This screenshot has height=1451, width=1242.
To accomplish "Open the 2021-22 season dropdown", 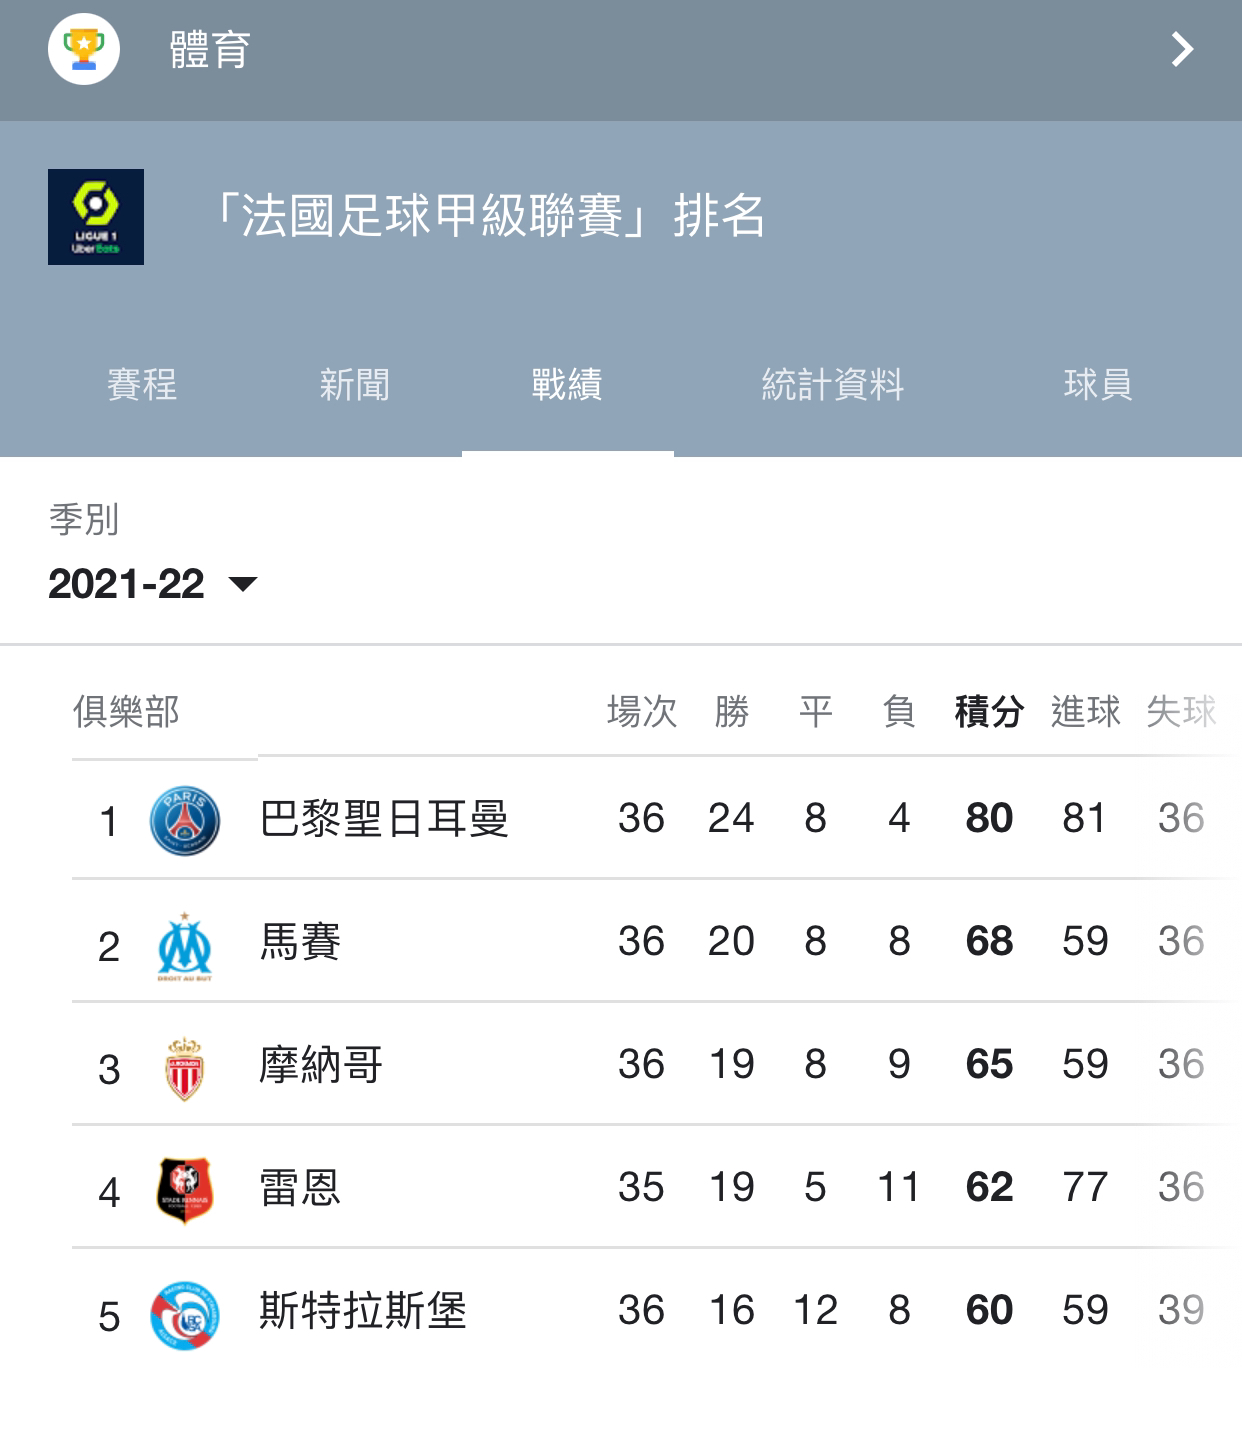I will (x=153, y=584).
